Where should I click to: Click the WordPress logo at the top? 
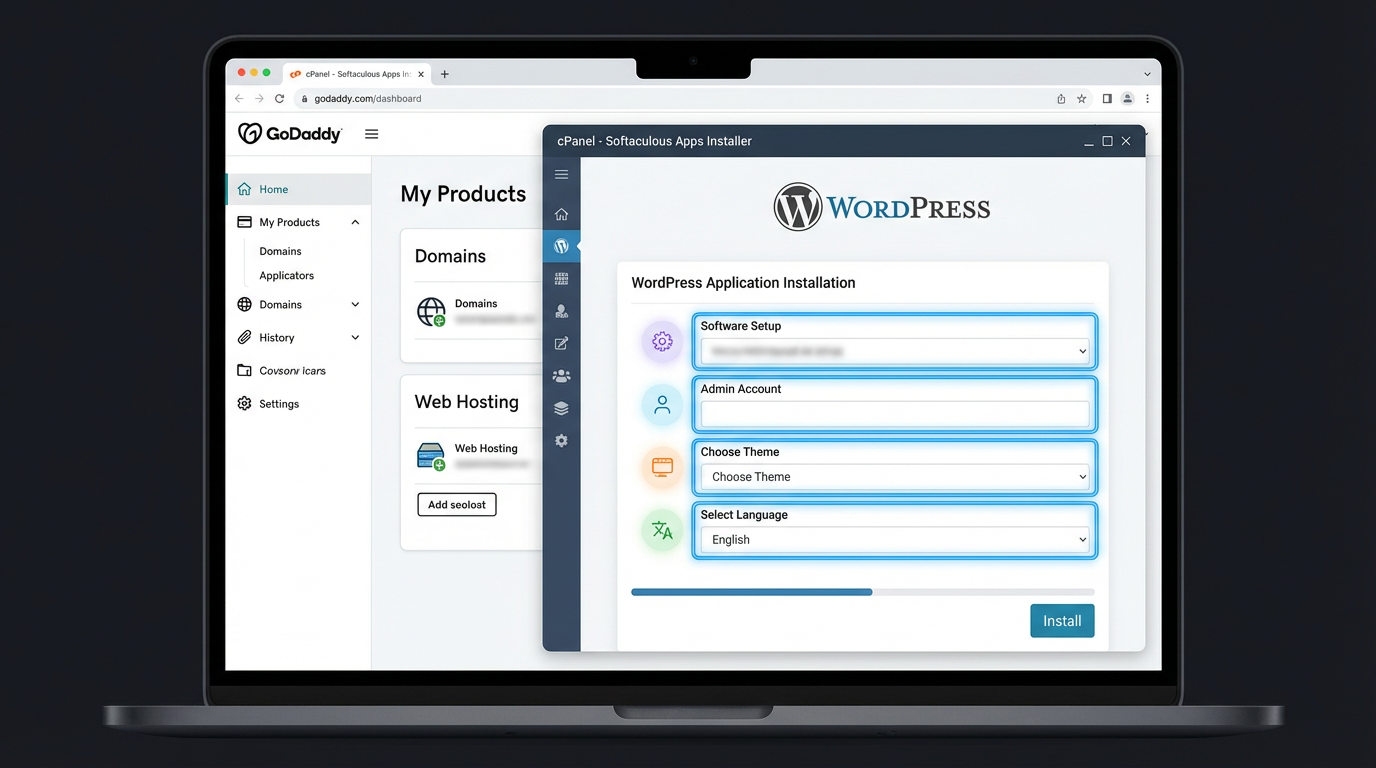881,206
